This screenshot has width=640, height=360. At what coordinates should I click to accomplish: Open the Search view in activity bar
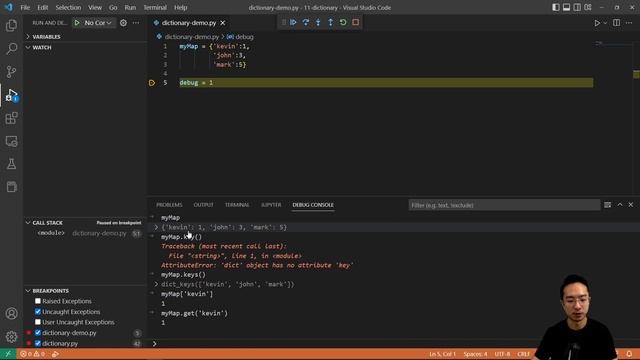pos(11,49)
